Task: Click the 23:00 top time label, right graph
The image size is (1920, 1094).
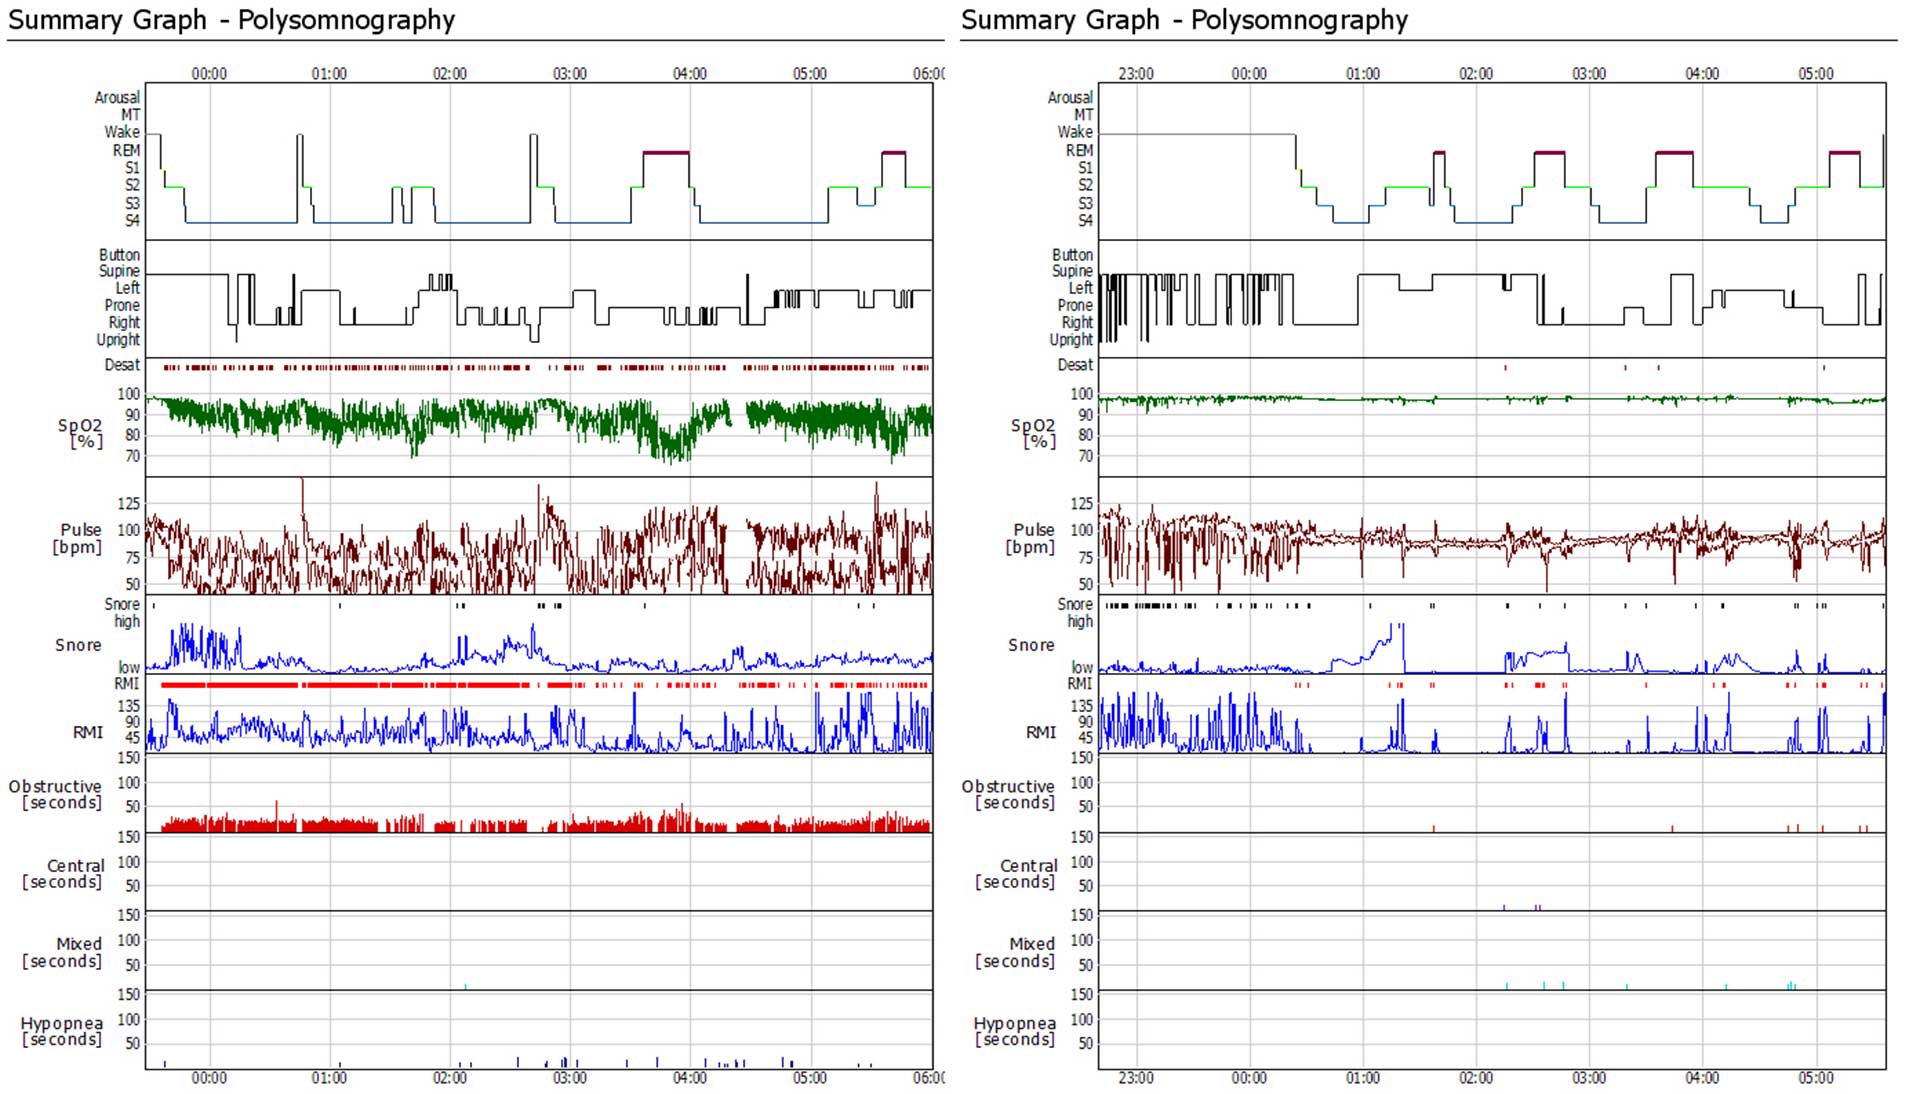Action: pos(1136,73)
